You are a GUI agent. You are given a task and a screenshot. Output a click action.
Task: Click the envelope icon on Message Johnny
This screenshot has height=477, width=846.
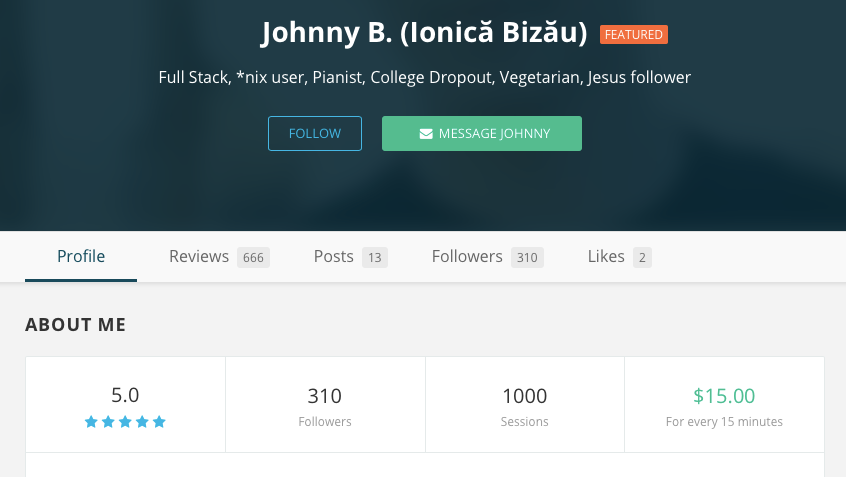[426, 134]
